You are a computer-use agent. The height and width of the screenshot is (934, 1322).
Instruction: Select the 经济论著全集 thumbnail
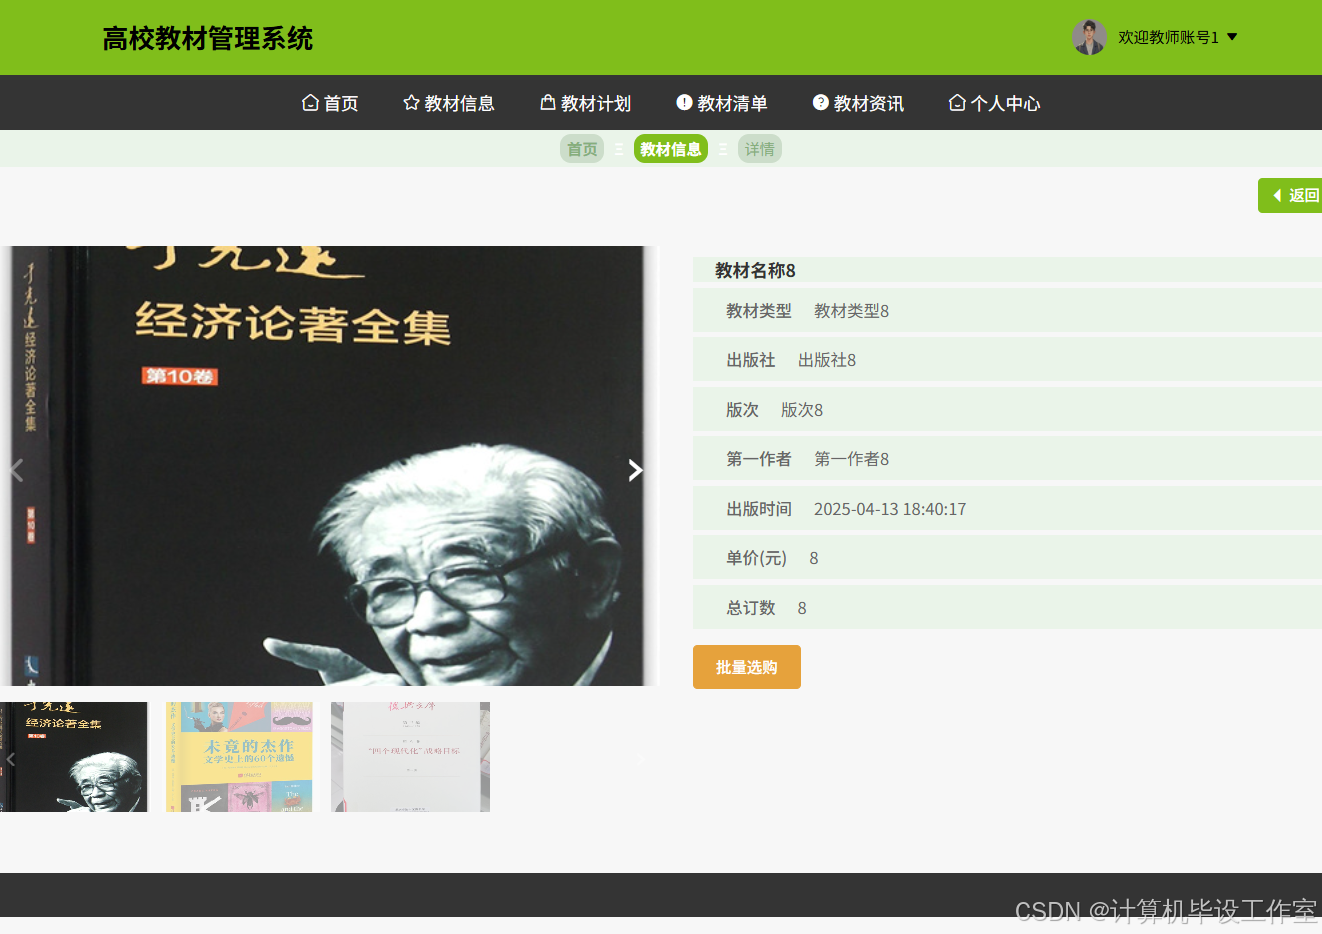click(74, 757)
